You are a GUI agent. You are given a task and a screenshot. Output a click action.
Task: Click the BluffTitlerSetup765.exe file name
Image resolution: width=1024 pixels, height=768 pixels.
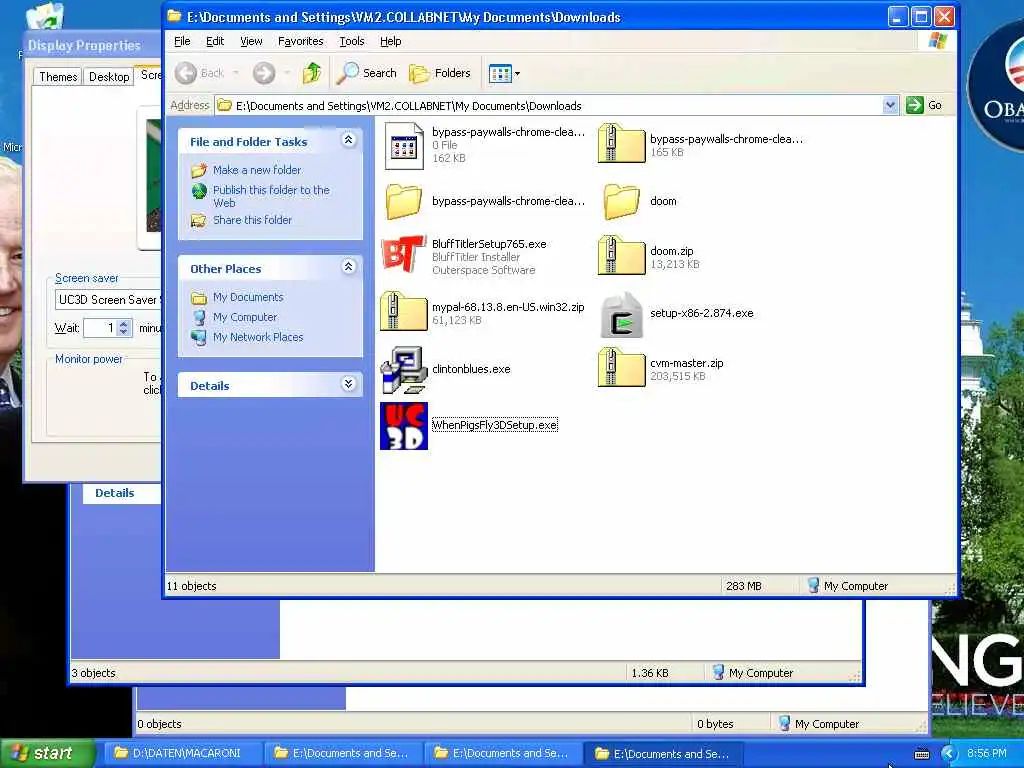(489, 244)
